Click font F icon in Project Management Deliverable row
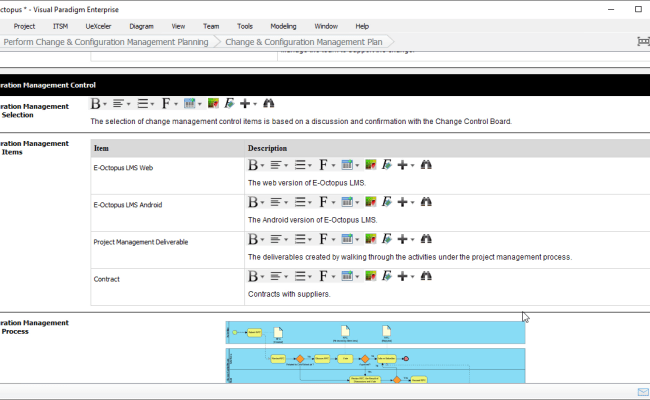Image resolution: width=650 pixels, height=400 pixels. click(323, 239)
